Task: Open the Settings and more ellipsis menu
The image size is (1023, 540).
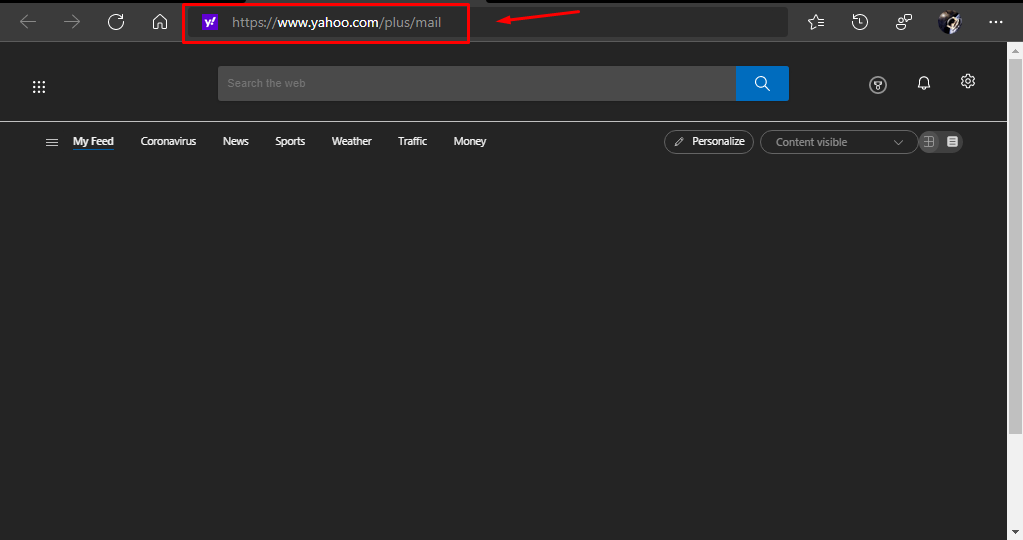Action: (996, 22)
